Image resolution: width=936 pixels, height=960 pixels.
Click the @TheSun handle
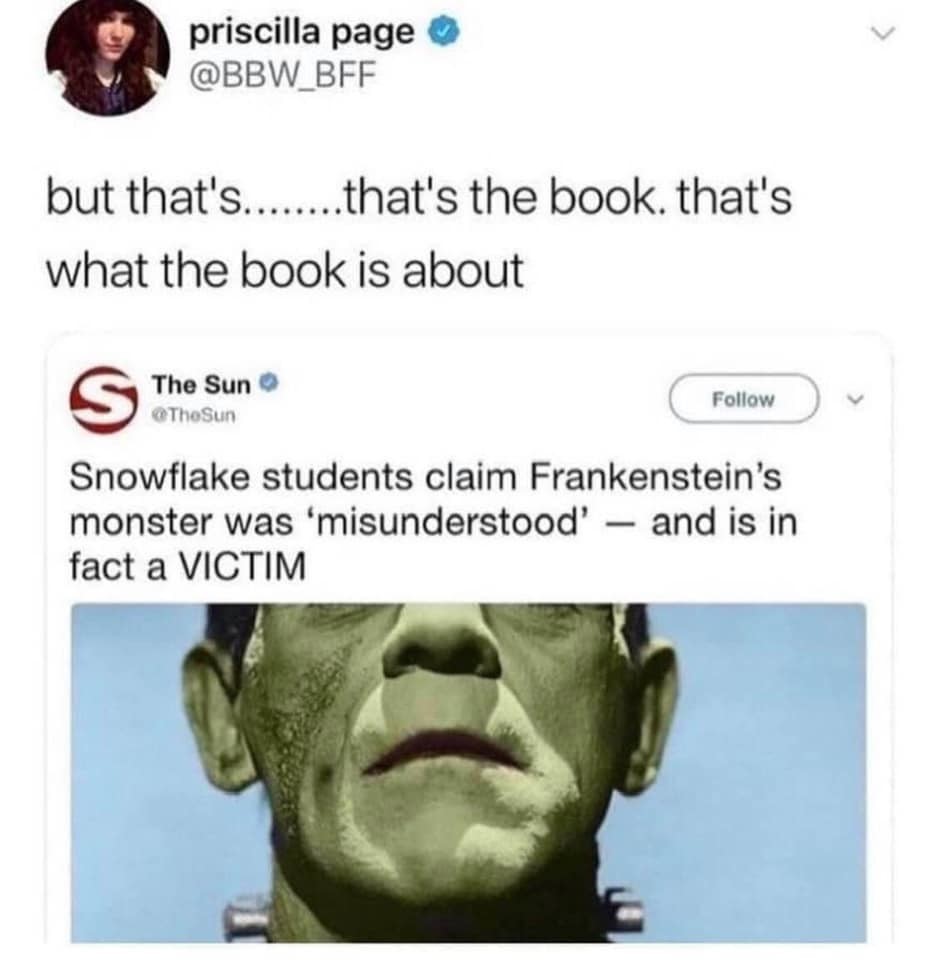[x=193, y=416]
